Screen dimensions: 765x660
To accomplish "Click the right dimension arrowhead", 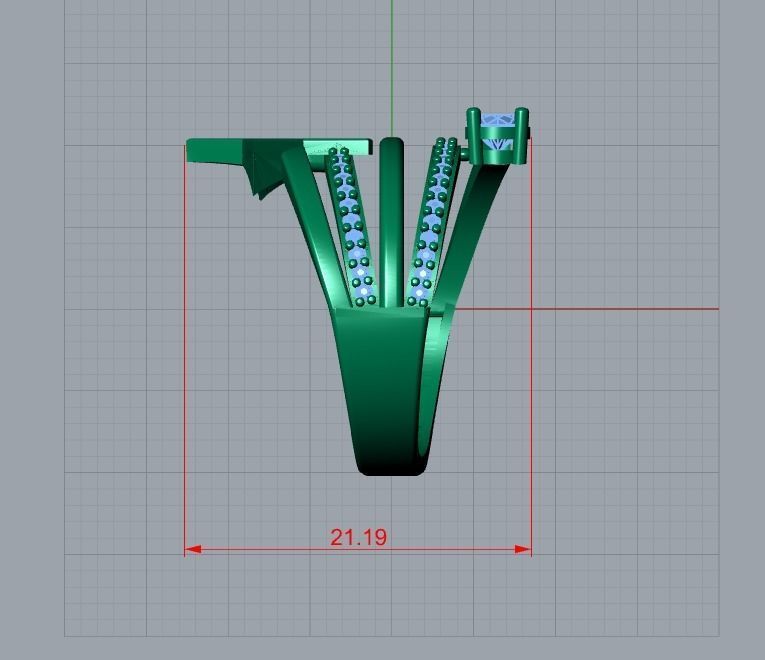I will tap(523, 549).
